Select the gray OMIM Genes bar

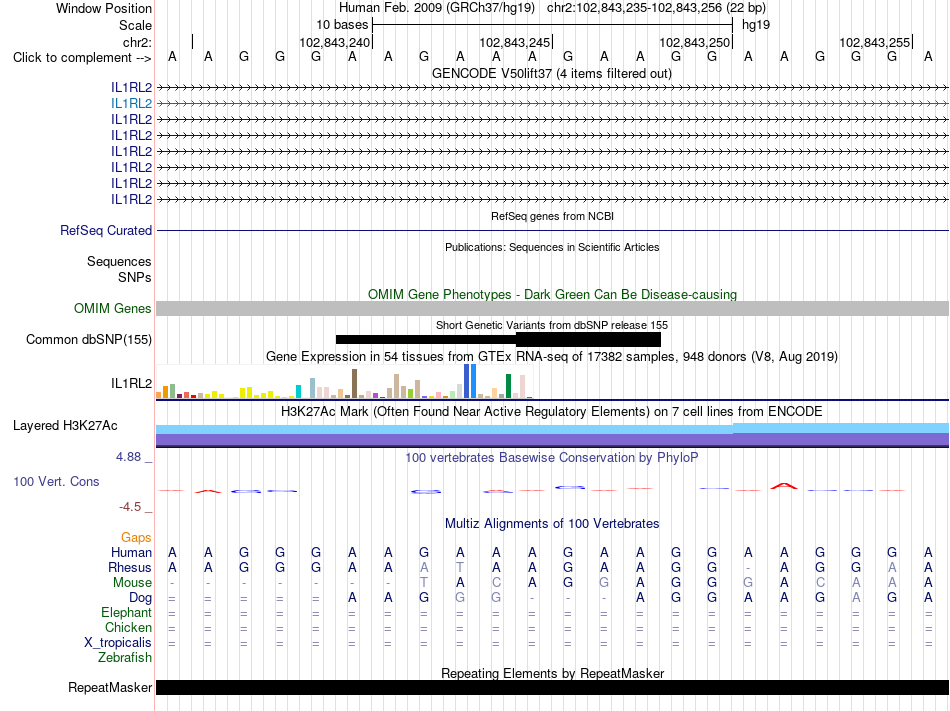[552, 308]
